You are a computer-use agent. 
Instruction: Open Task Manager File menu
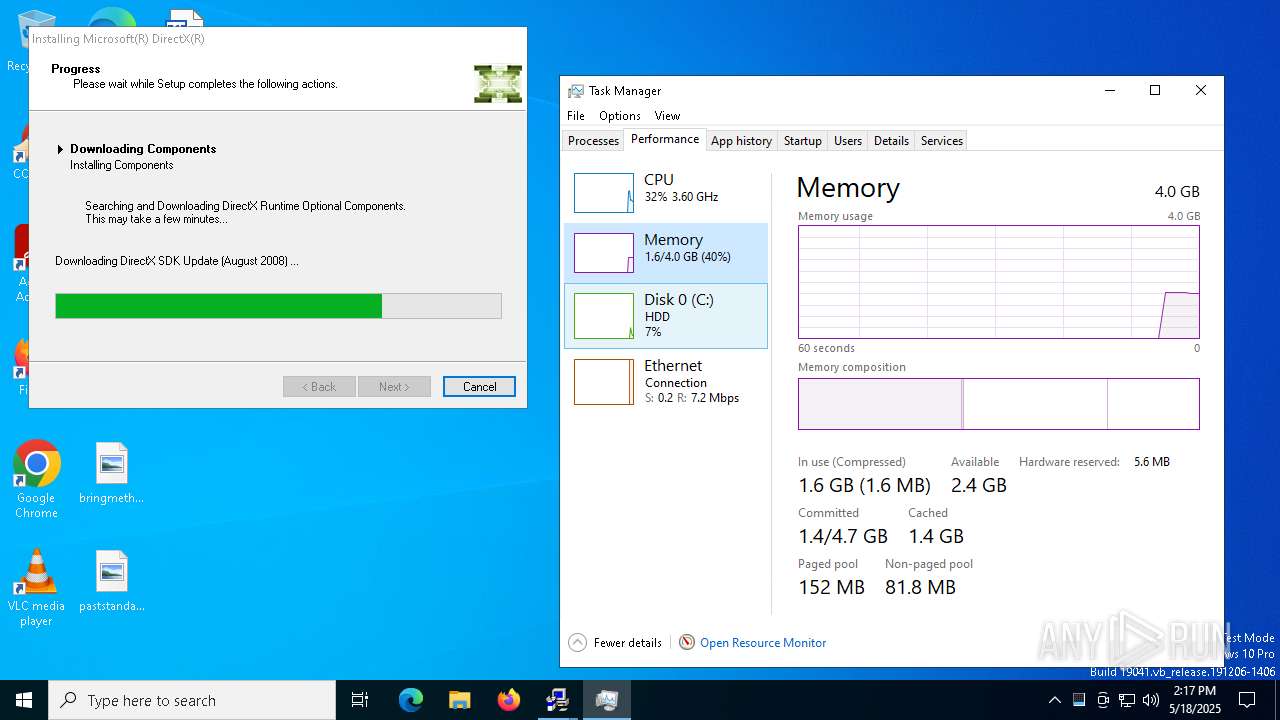click(x=576, y=116)
